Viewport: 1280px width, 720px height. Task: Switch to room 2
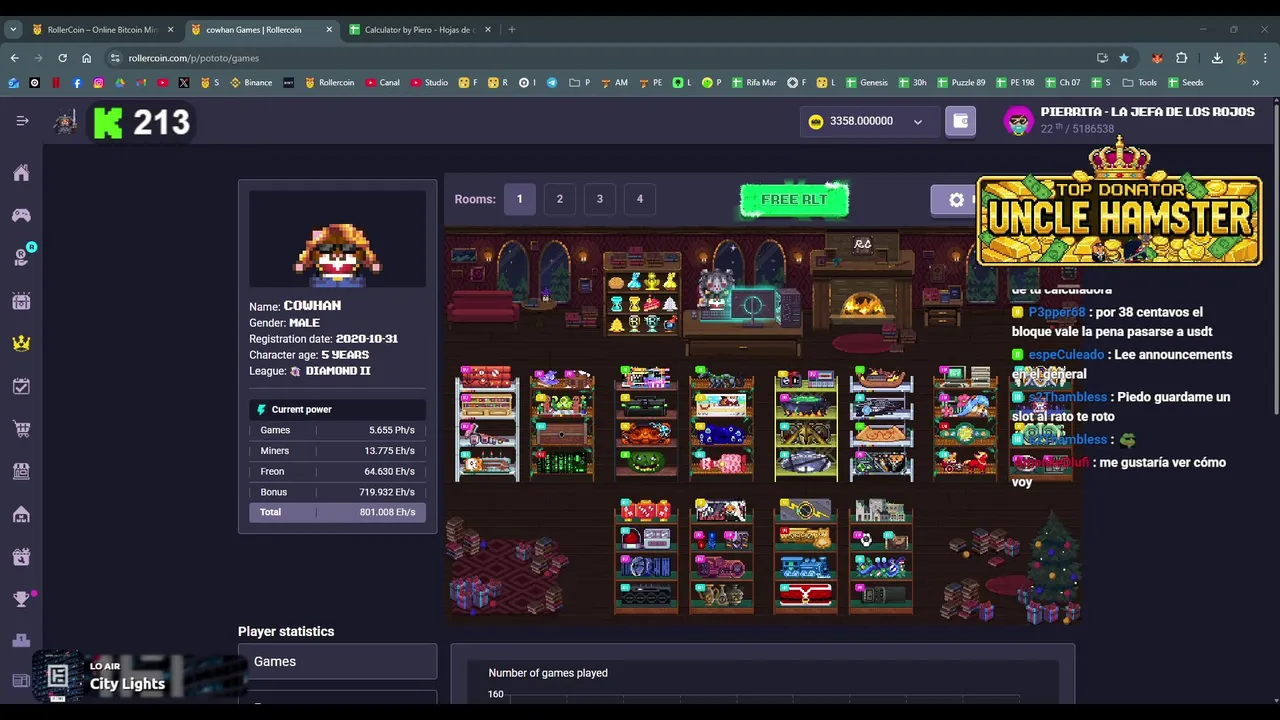(560, 199)
